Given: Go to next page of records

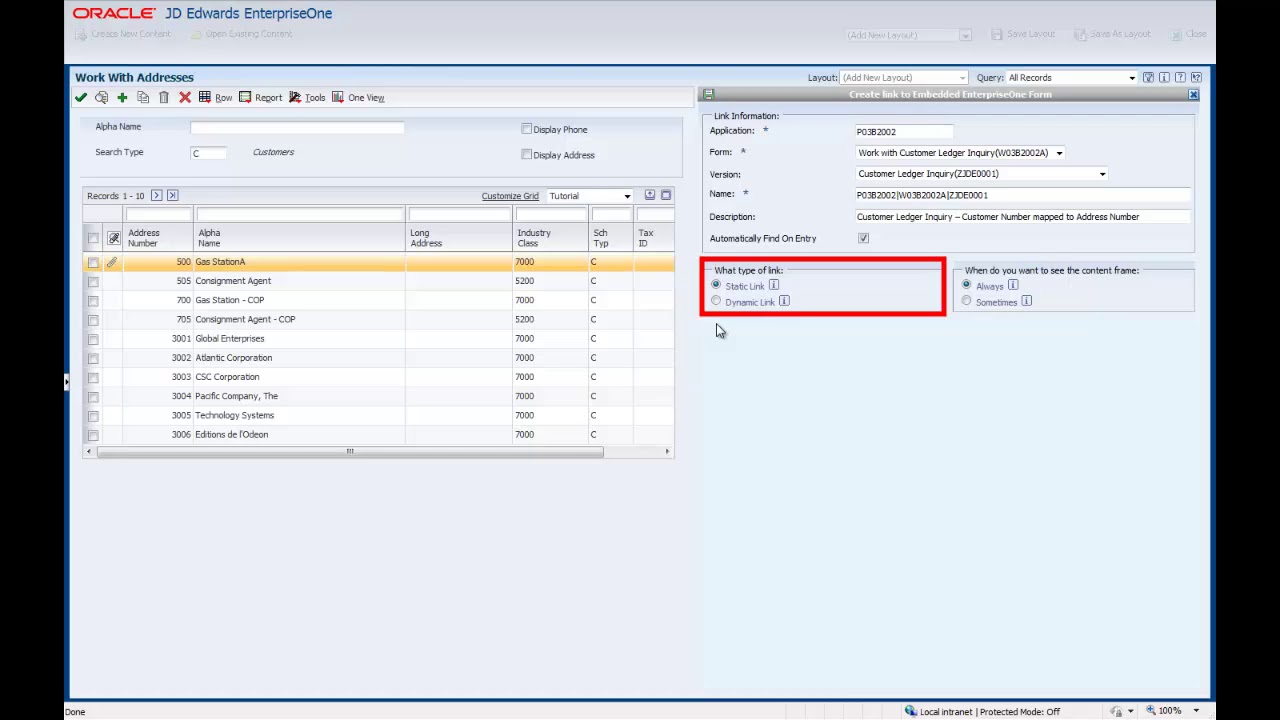Looking at the screenshot, I should pyautogui.click(x=156, y=195).
